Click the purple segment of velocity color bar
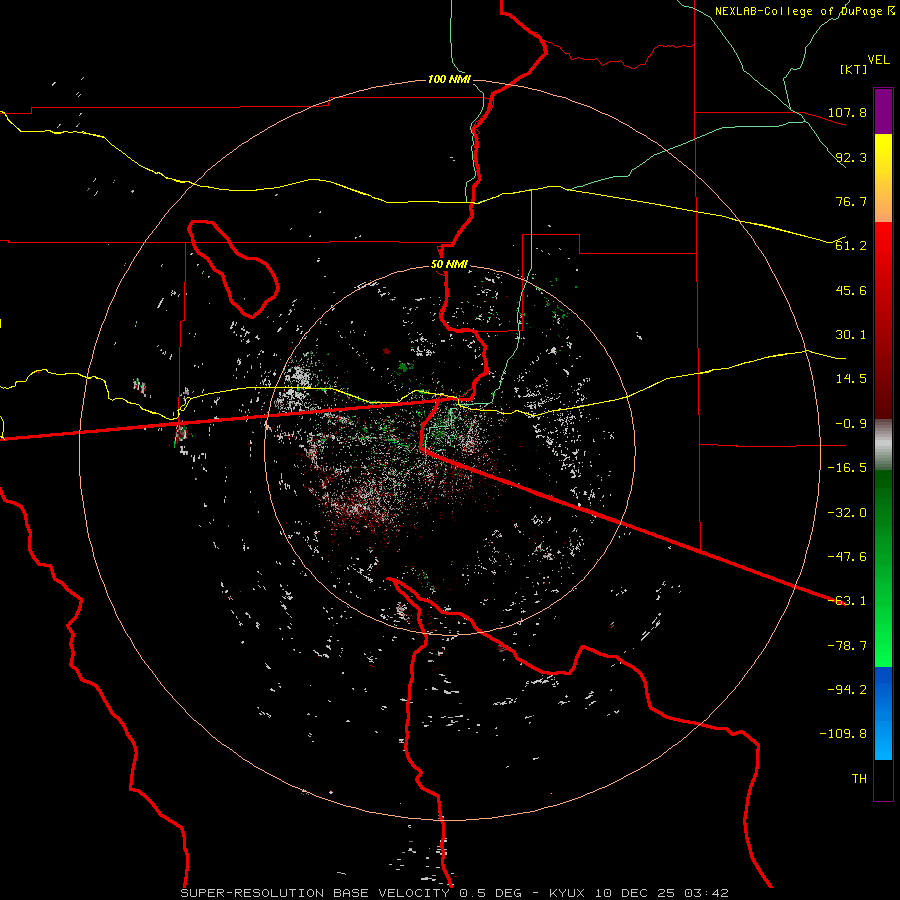This screenshot has height=900, width=900. [x=883, y=111]
